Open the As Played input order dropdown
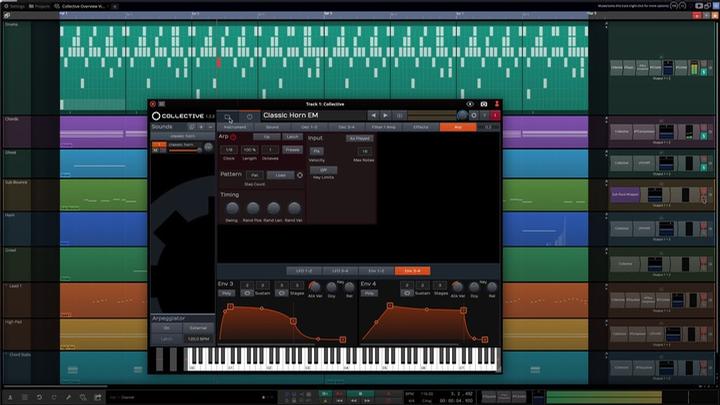Image resolution: width=720 pixels, height=405 pixels. (360, 138)
